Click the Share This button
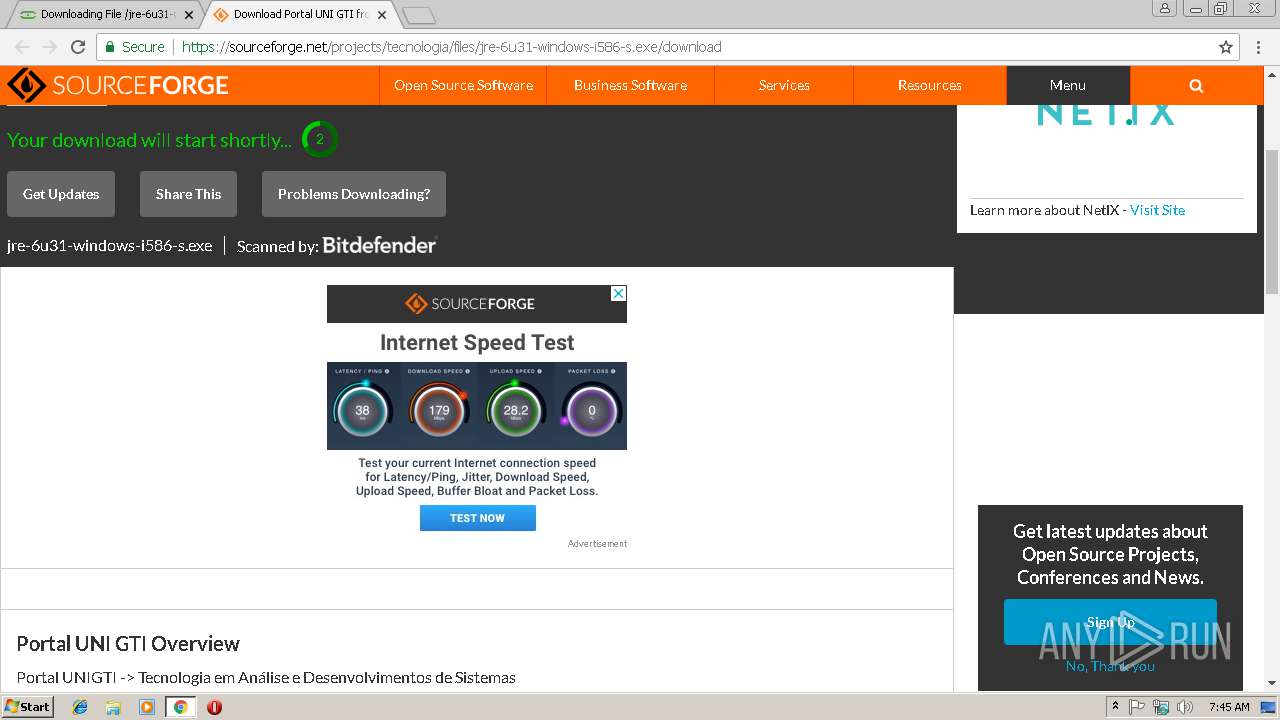 click(188, 194)
